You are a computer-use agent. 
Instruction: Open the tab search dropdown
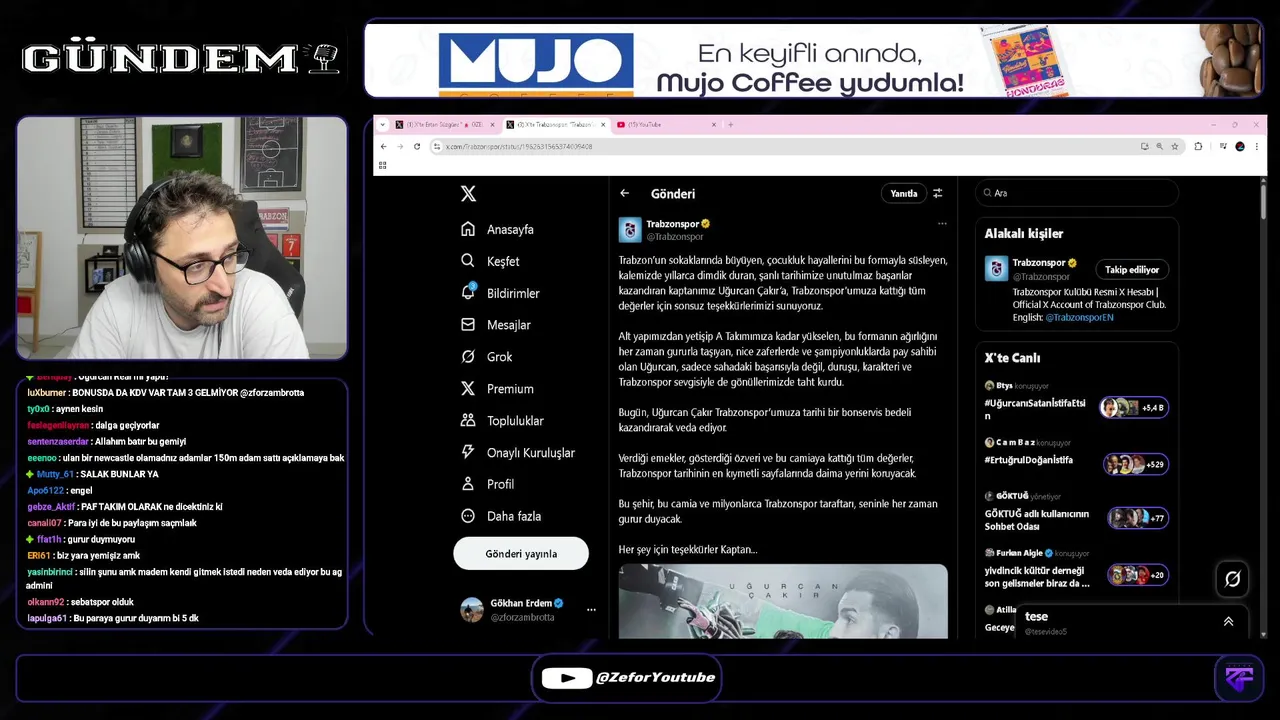point(382,125)
